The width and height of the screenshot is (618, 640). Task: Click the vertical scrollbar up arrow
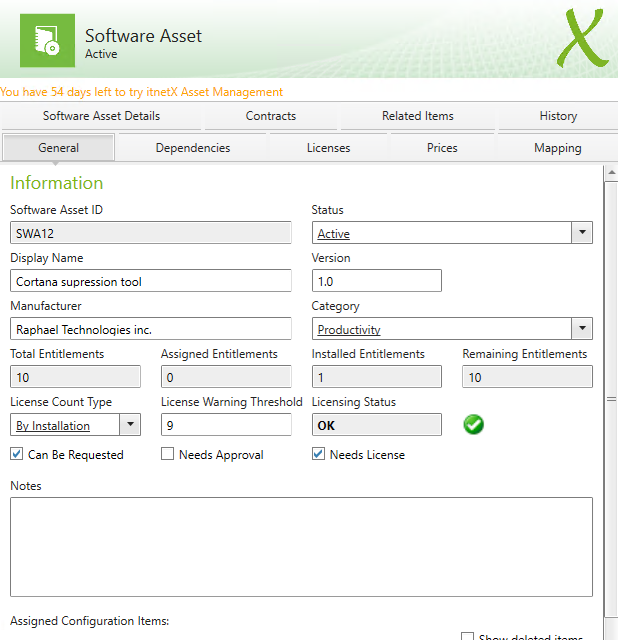click(611, 174)
